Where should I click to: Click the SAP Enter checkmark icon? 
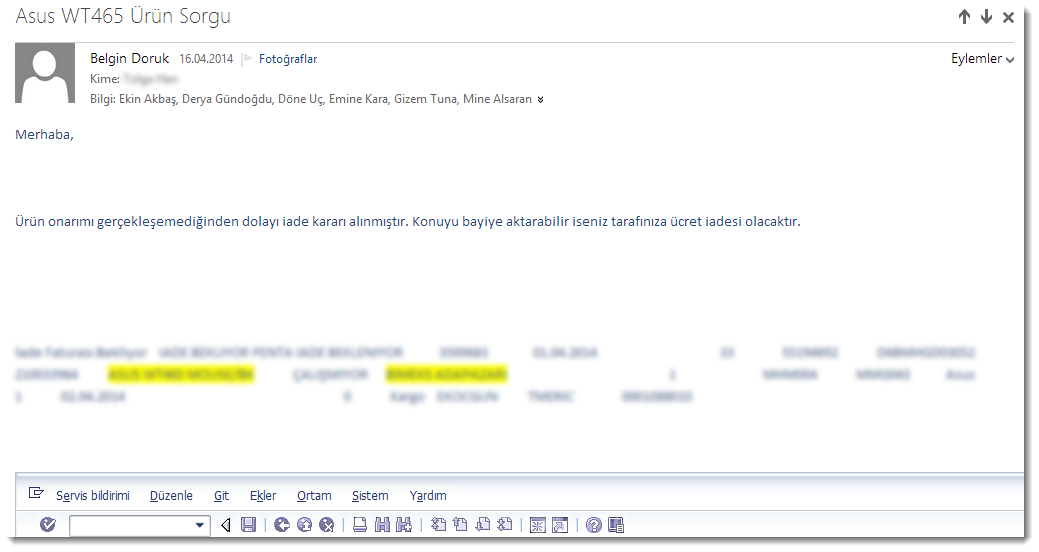tap(47, 525)
